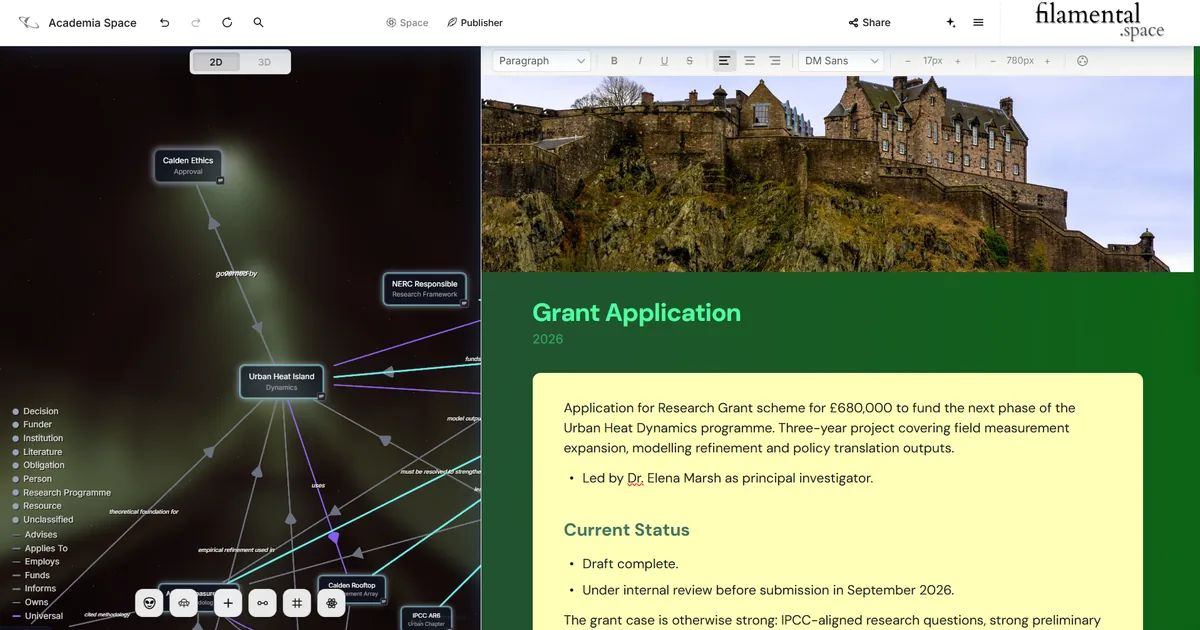Open the Paragraph style dropdown
Screen dimensions: 1200x630
coord(542,61)
